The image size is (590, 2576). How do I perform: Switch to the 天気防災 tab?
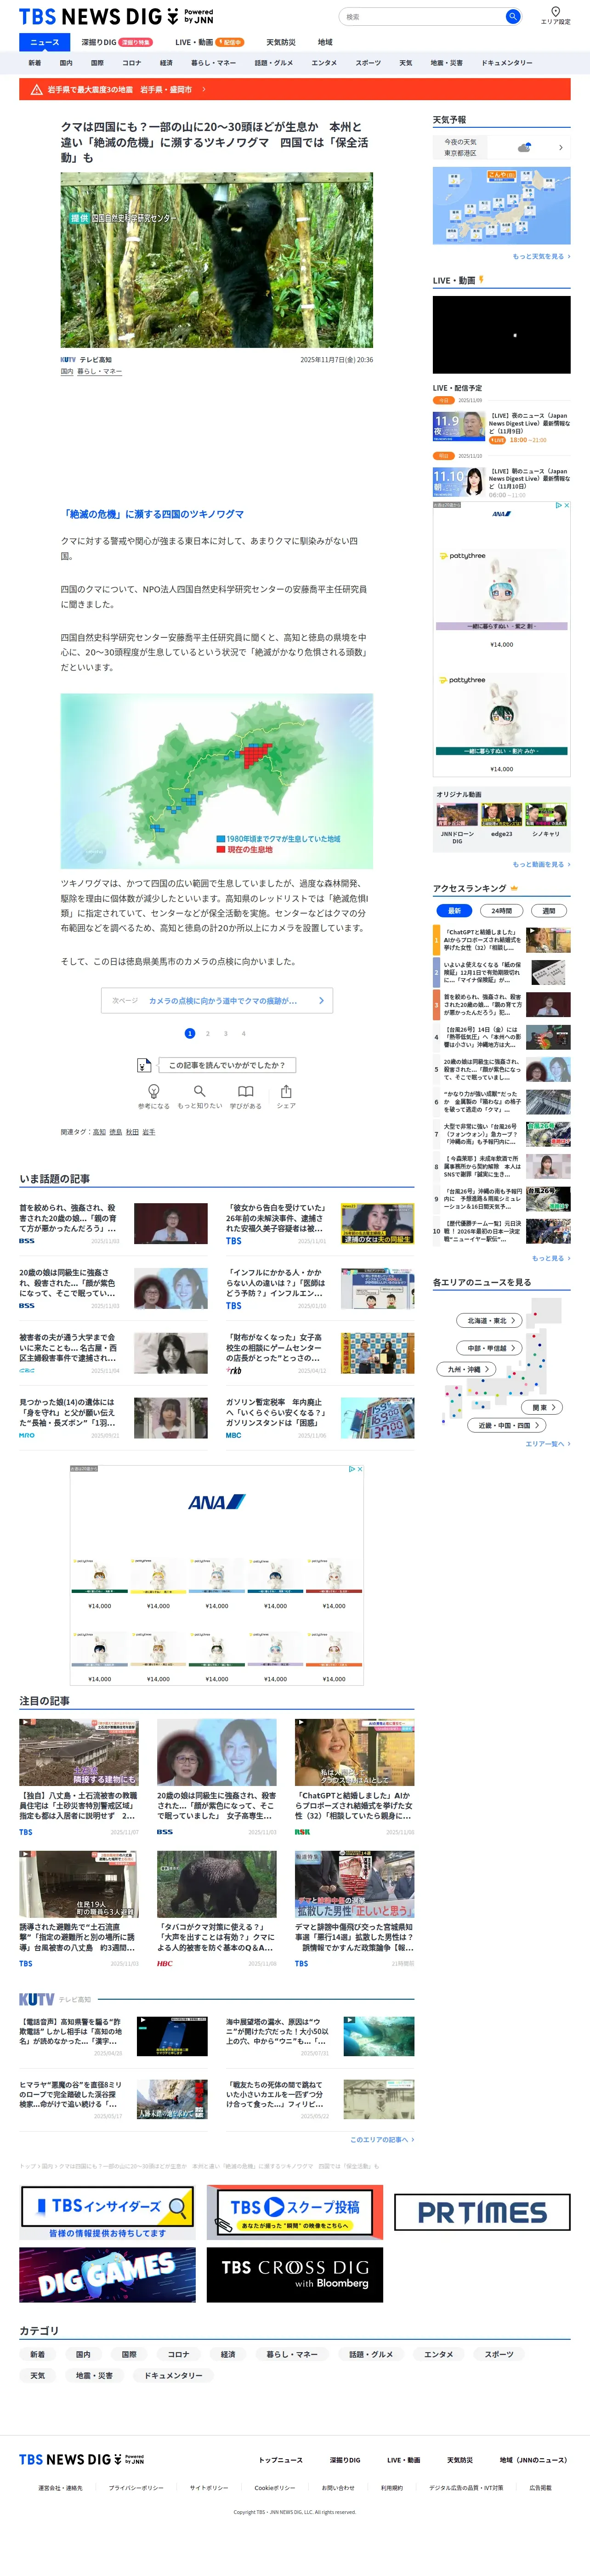(281, 42)
